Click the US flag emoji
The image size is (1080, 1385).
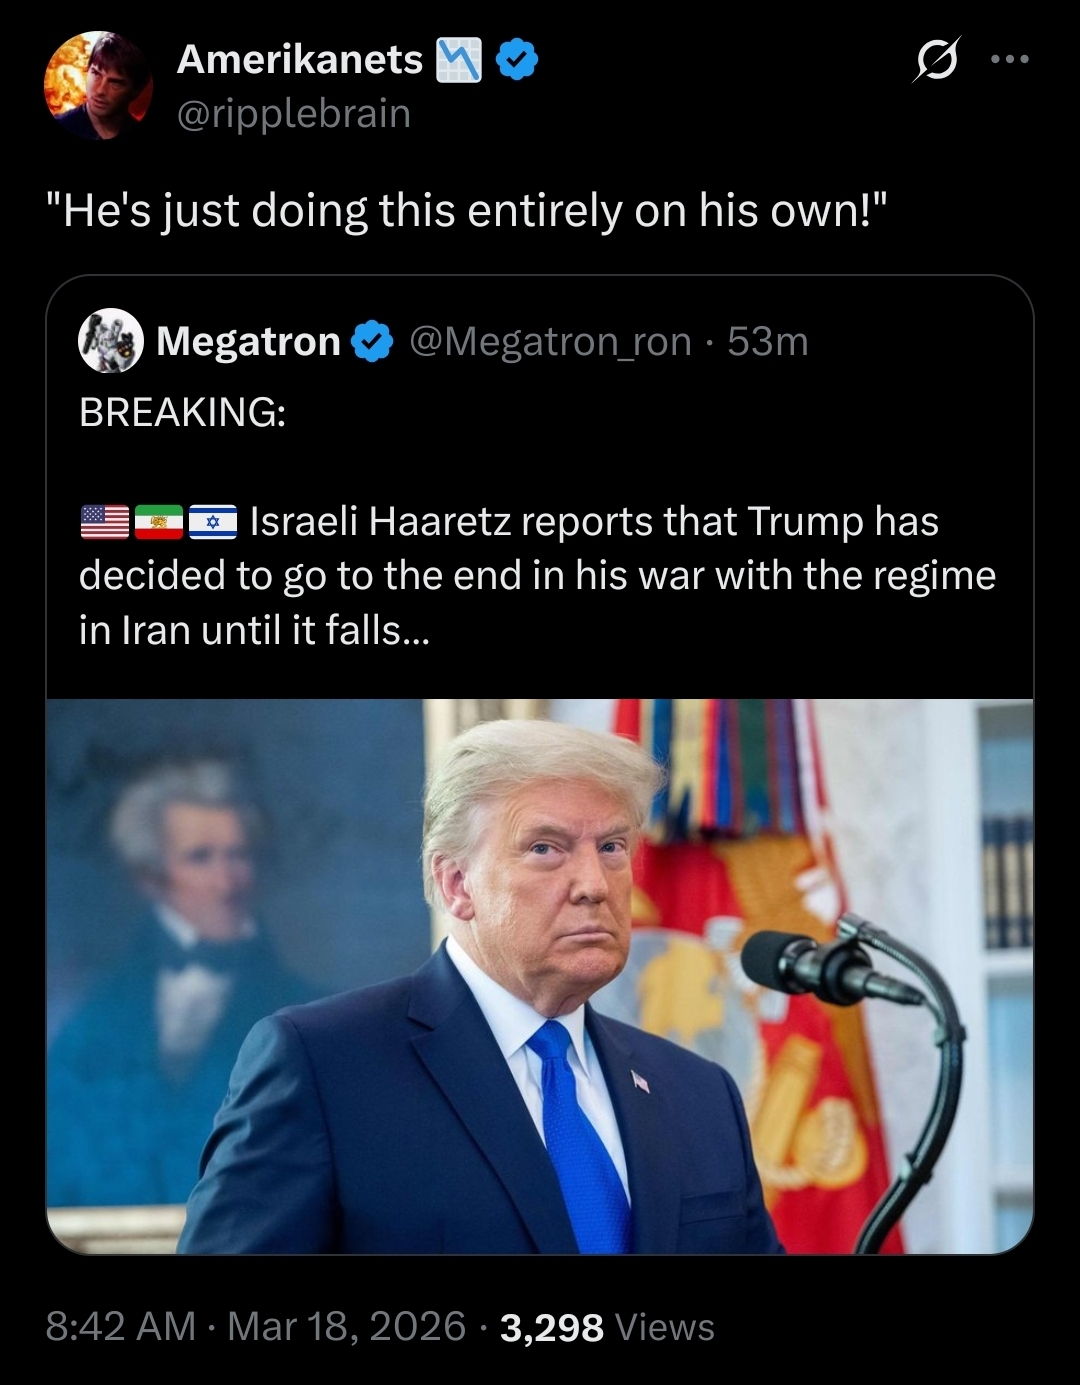[105, 522]
